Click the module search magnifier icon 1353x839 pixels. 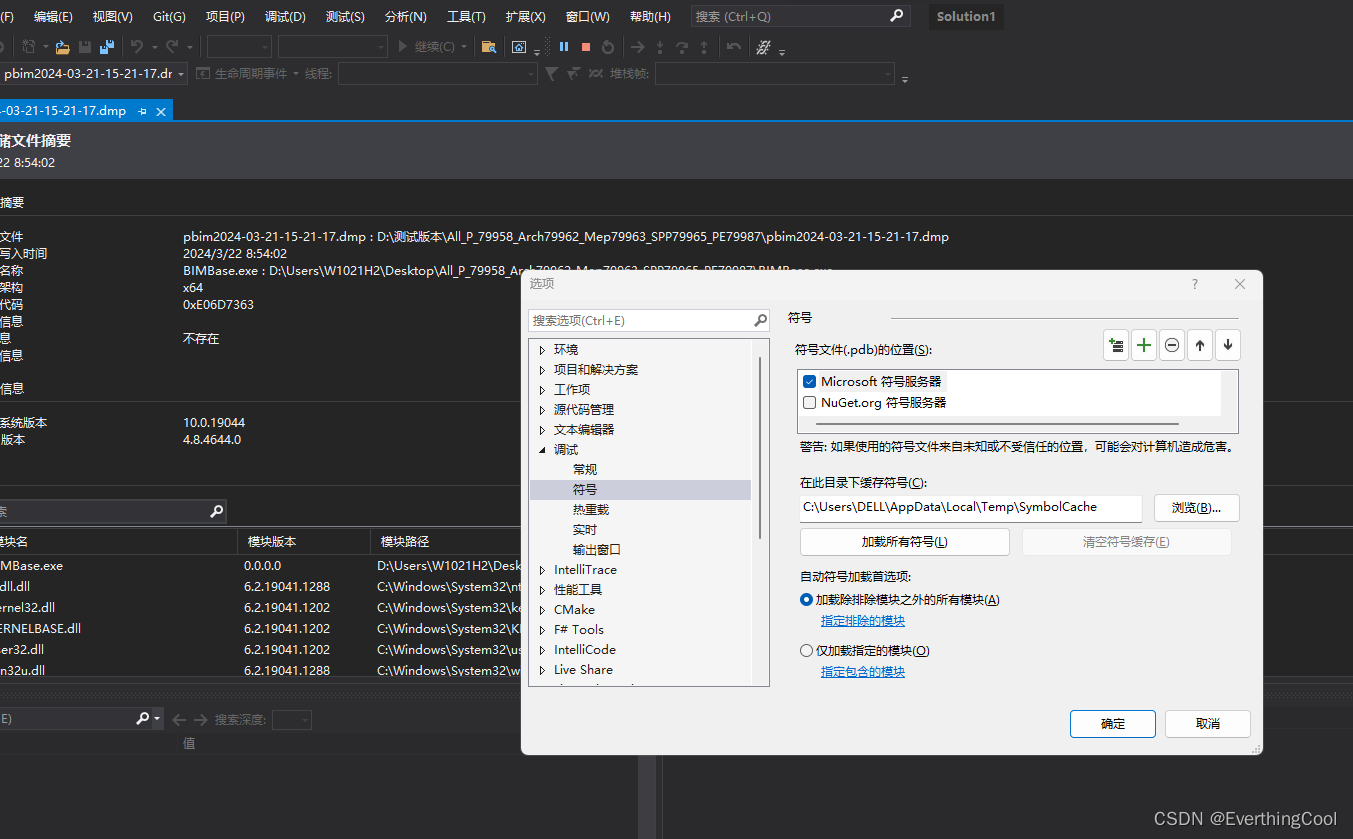[x=216, y=511]
